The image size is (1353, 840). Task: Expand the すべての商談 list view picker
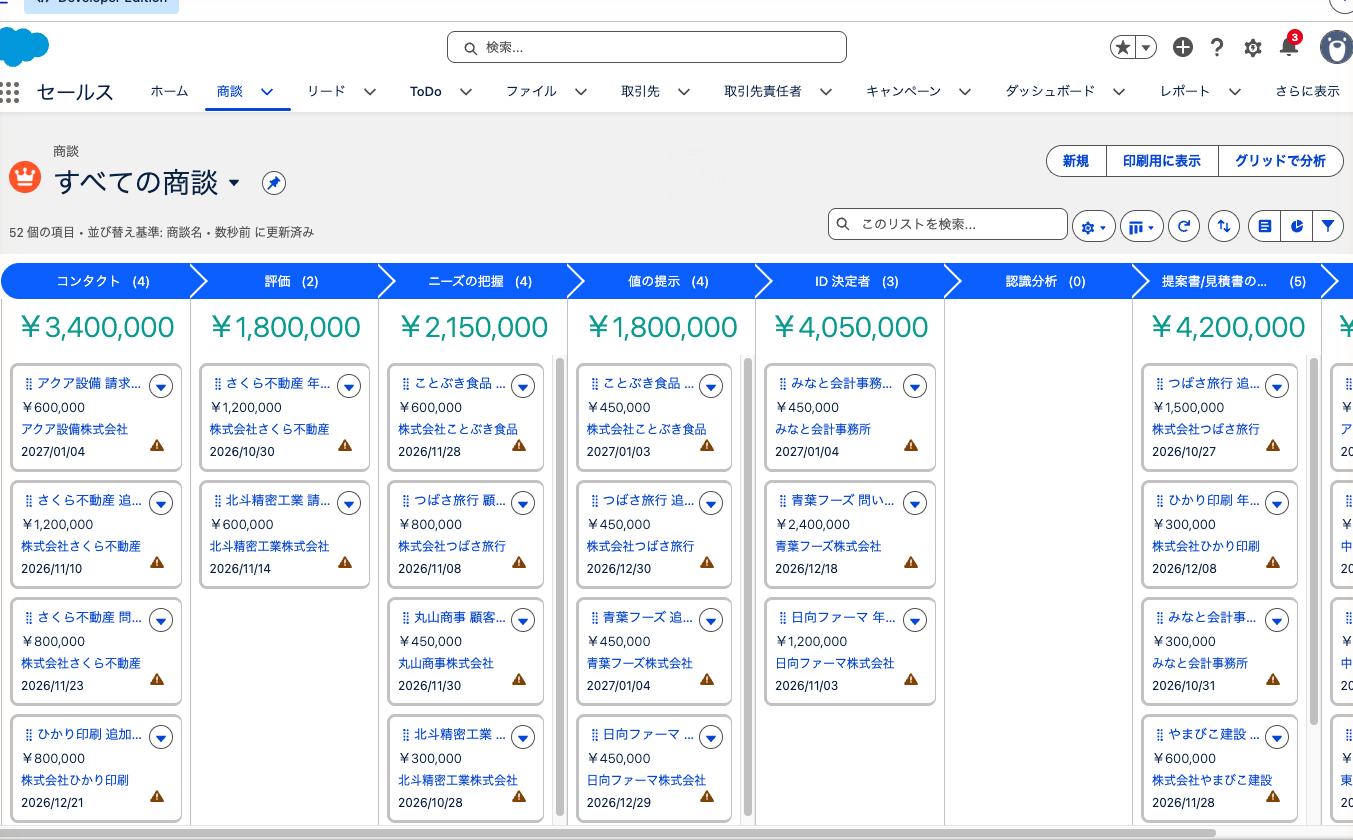coord(234,183)
